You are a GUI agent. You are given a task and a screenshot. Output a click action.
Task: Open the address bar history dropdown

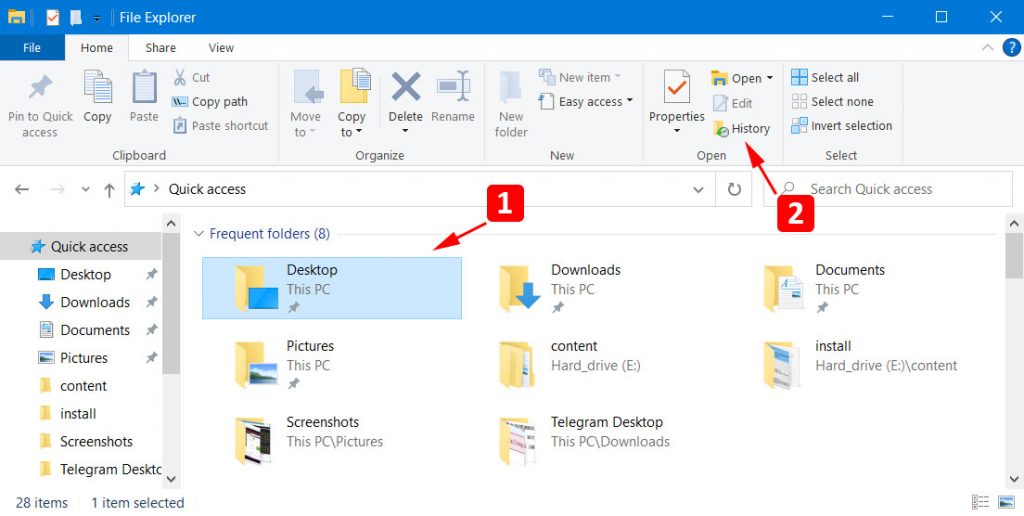pos(699,189)
